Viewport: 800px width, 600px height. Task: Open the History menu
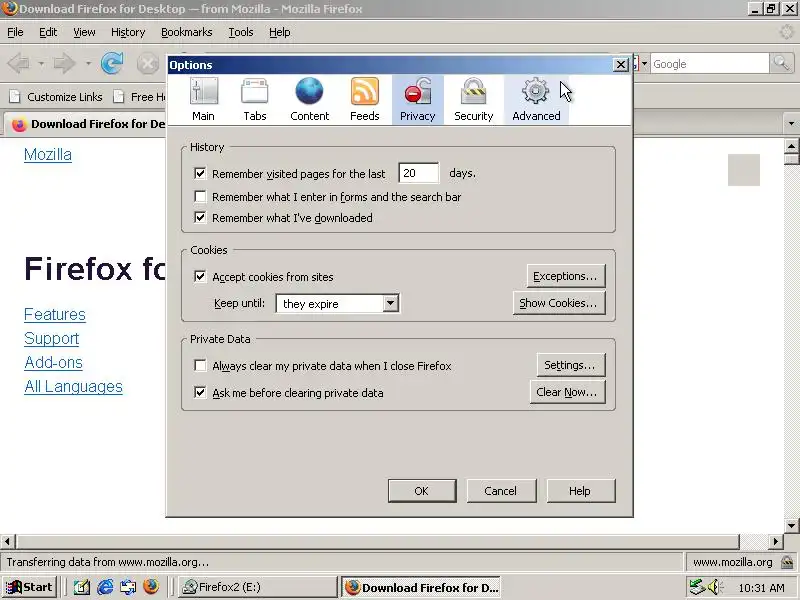[128, 32]
